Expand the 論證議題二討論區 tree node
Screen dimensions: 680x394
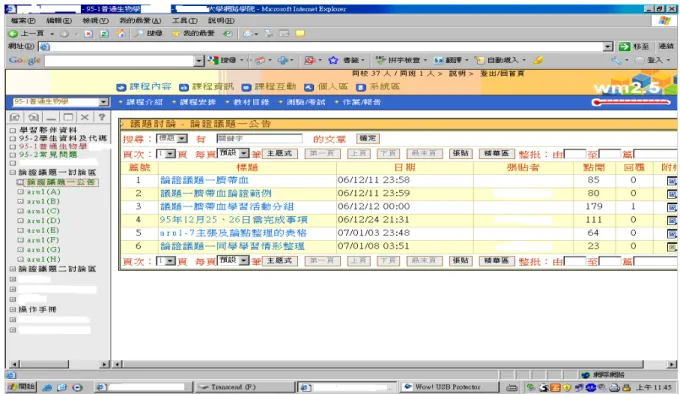pos(13,269)
